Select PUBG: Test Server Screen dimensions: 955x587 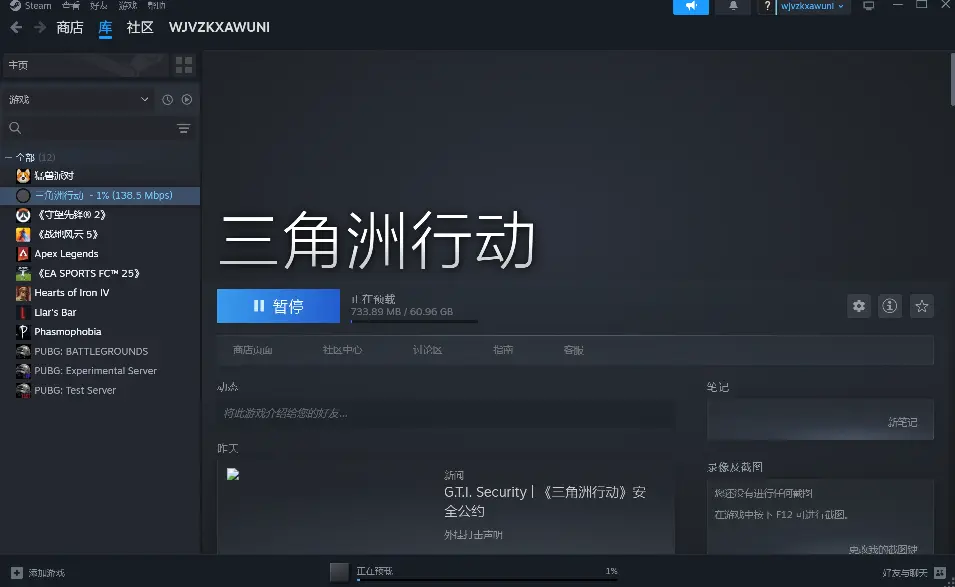pyautogui.click(x=100, y=390)
